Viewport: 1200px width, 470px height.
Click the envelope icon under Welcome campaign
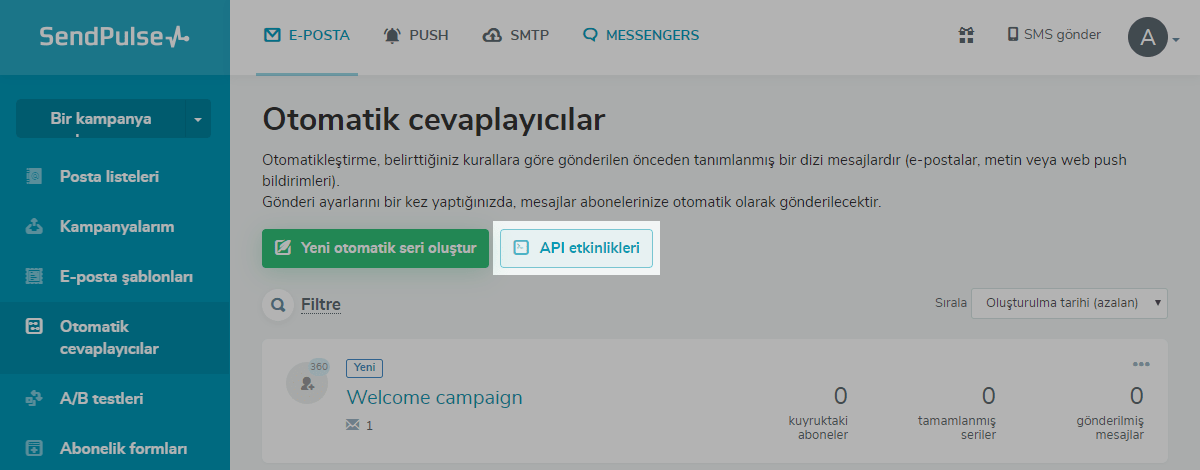pos(352,425)
